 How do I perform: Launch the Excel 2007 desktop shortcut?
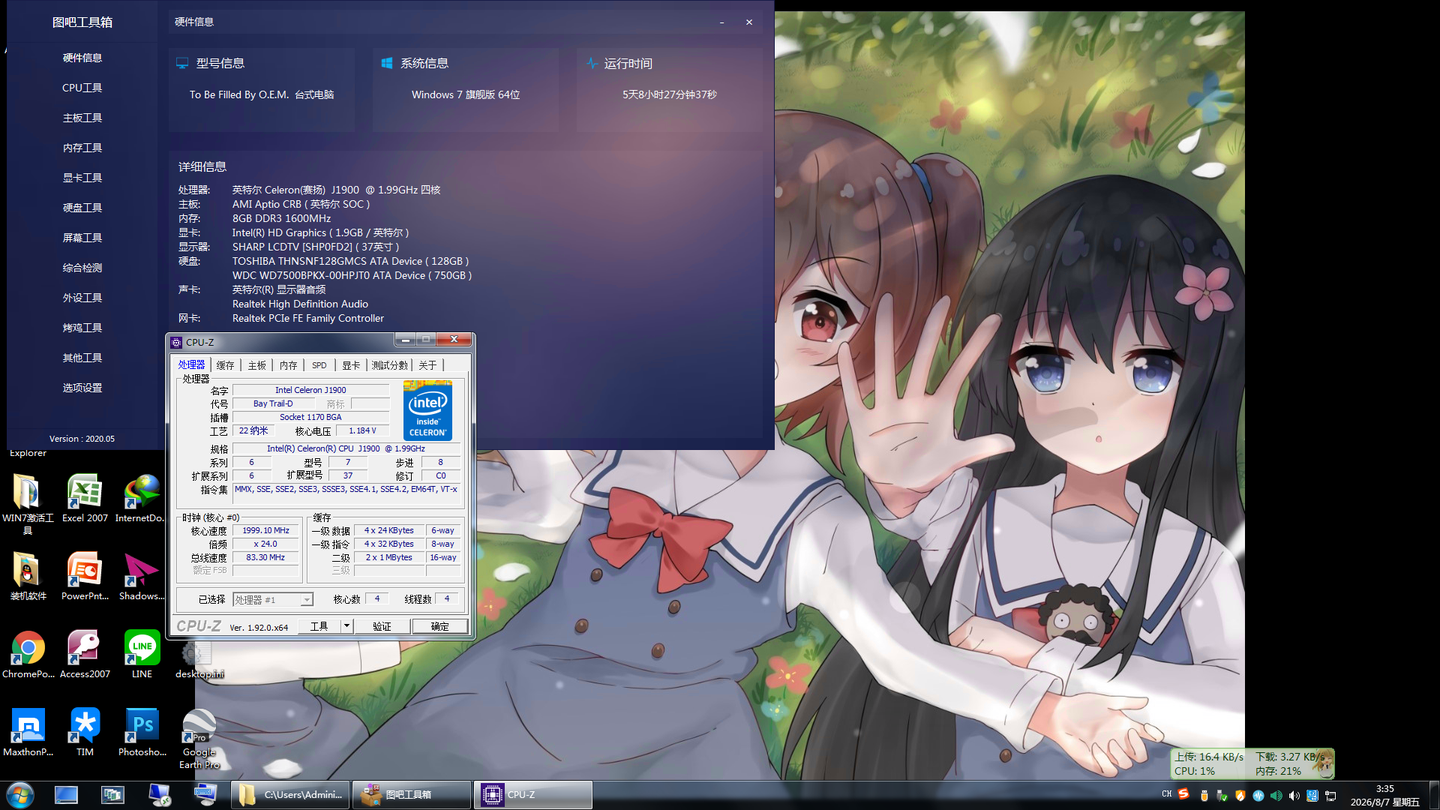click(x=85, y=498)
